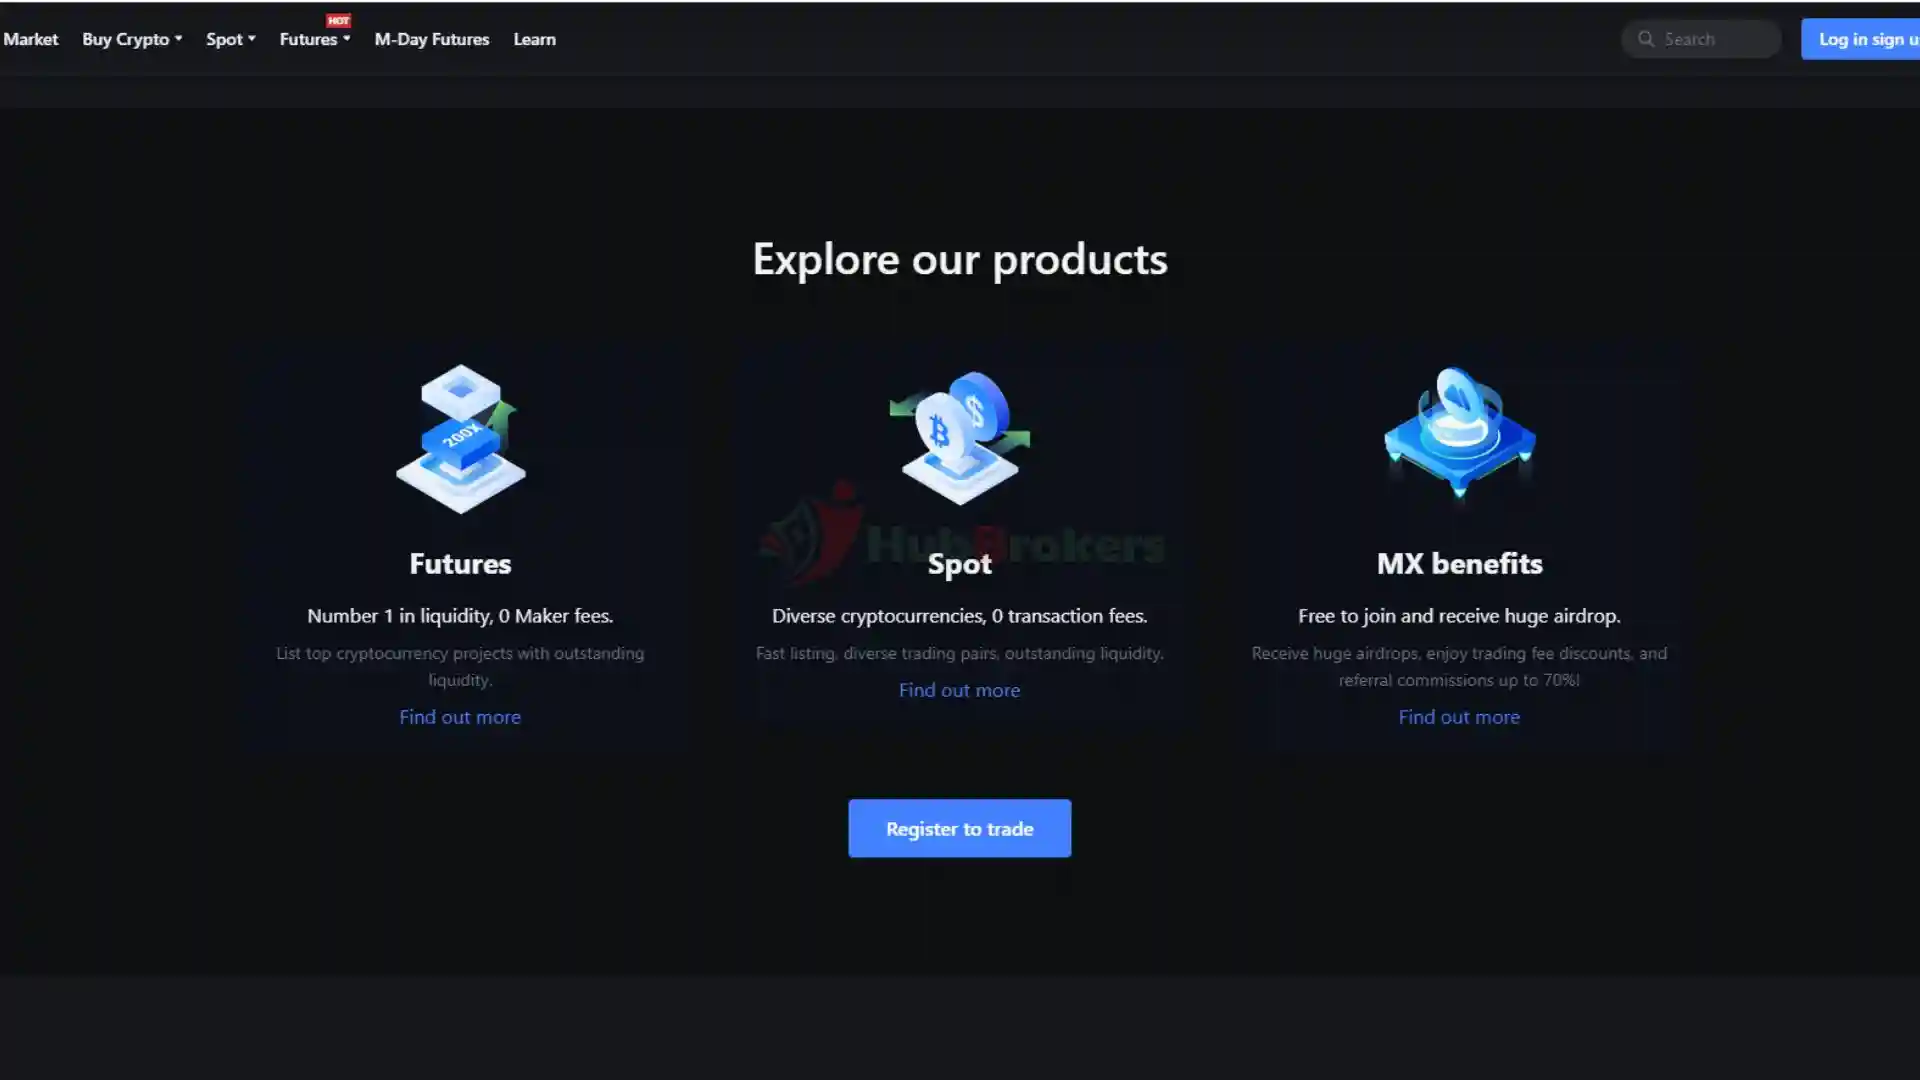1920x1080 pixels.
Task: Open the Market menu item
Action: pos(30,39)
